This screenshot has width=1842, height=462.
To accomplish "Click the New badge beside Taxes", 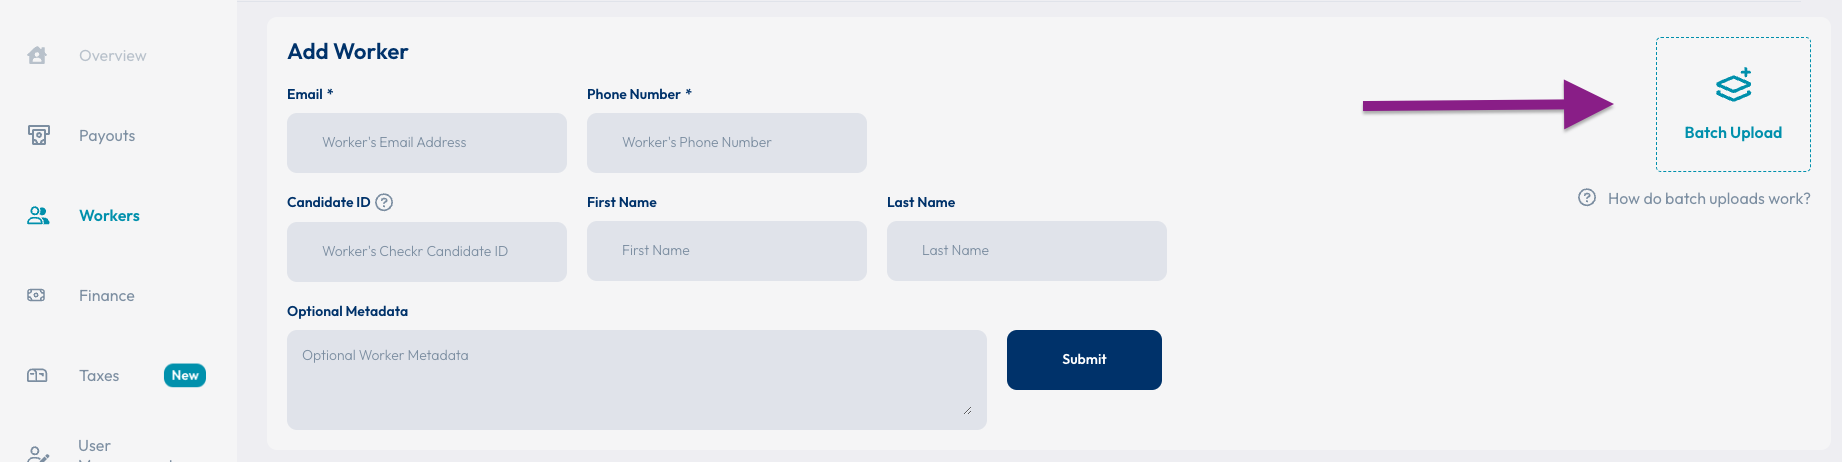I will click(185, 375).
